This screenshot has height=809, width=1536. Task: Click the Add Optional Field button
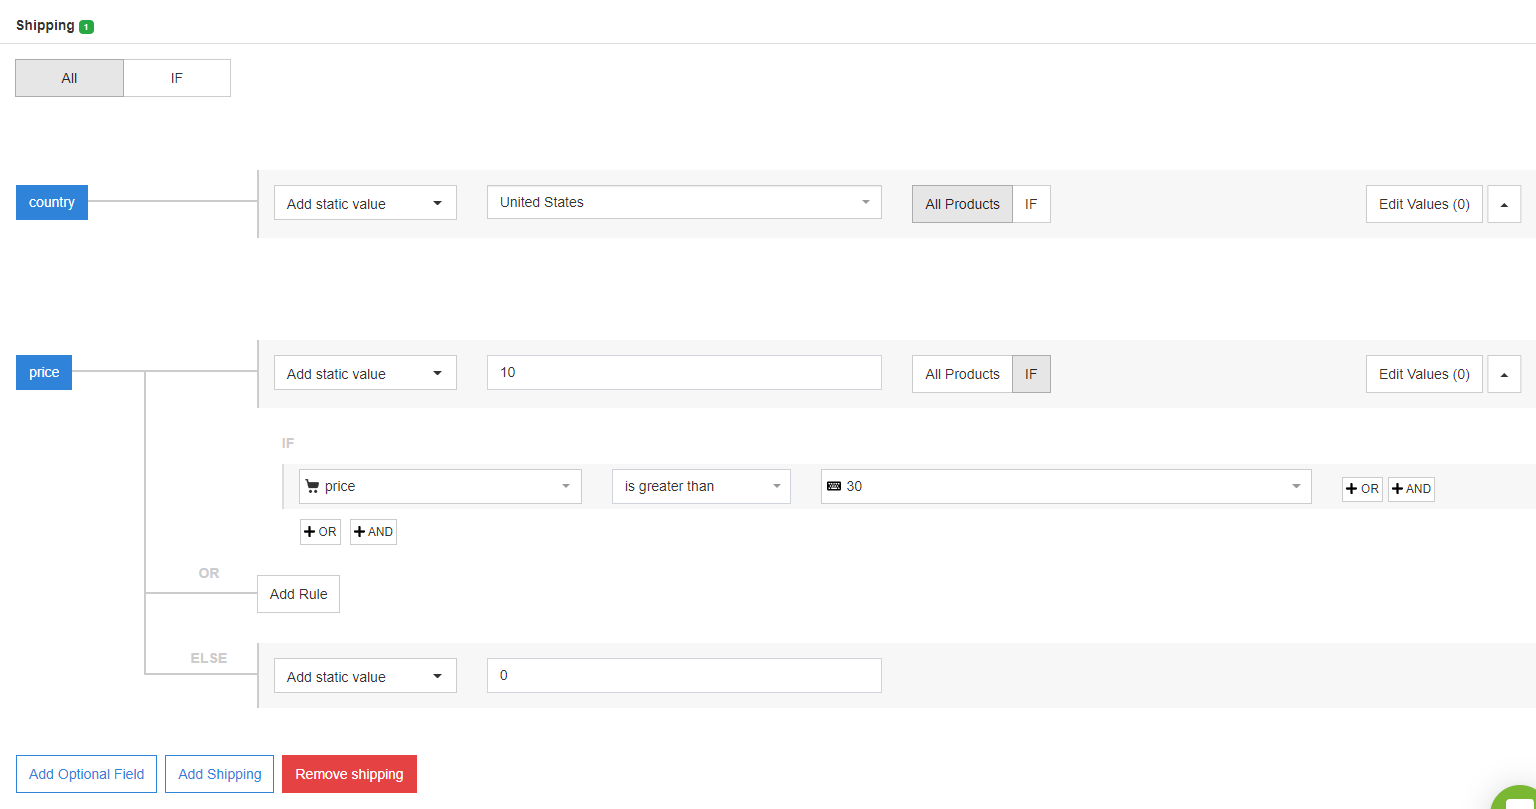[86, 774]
